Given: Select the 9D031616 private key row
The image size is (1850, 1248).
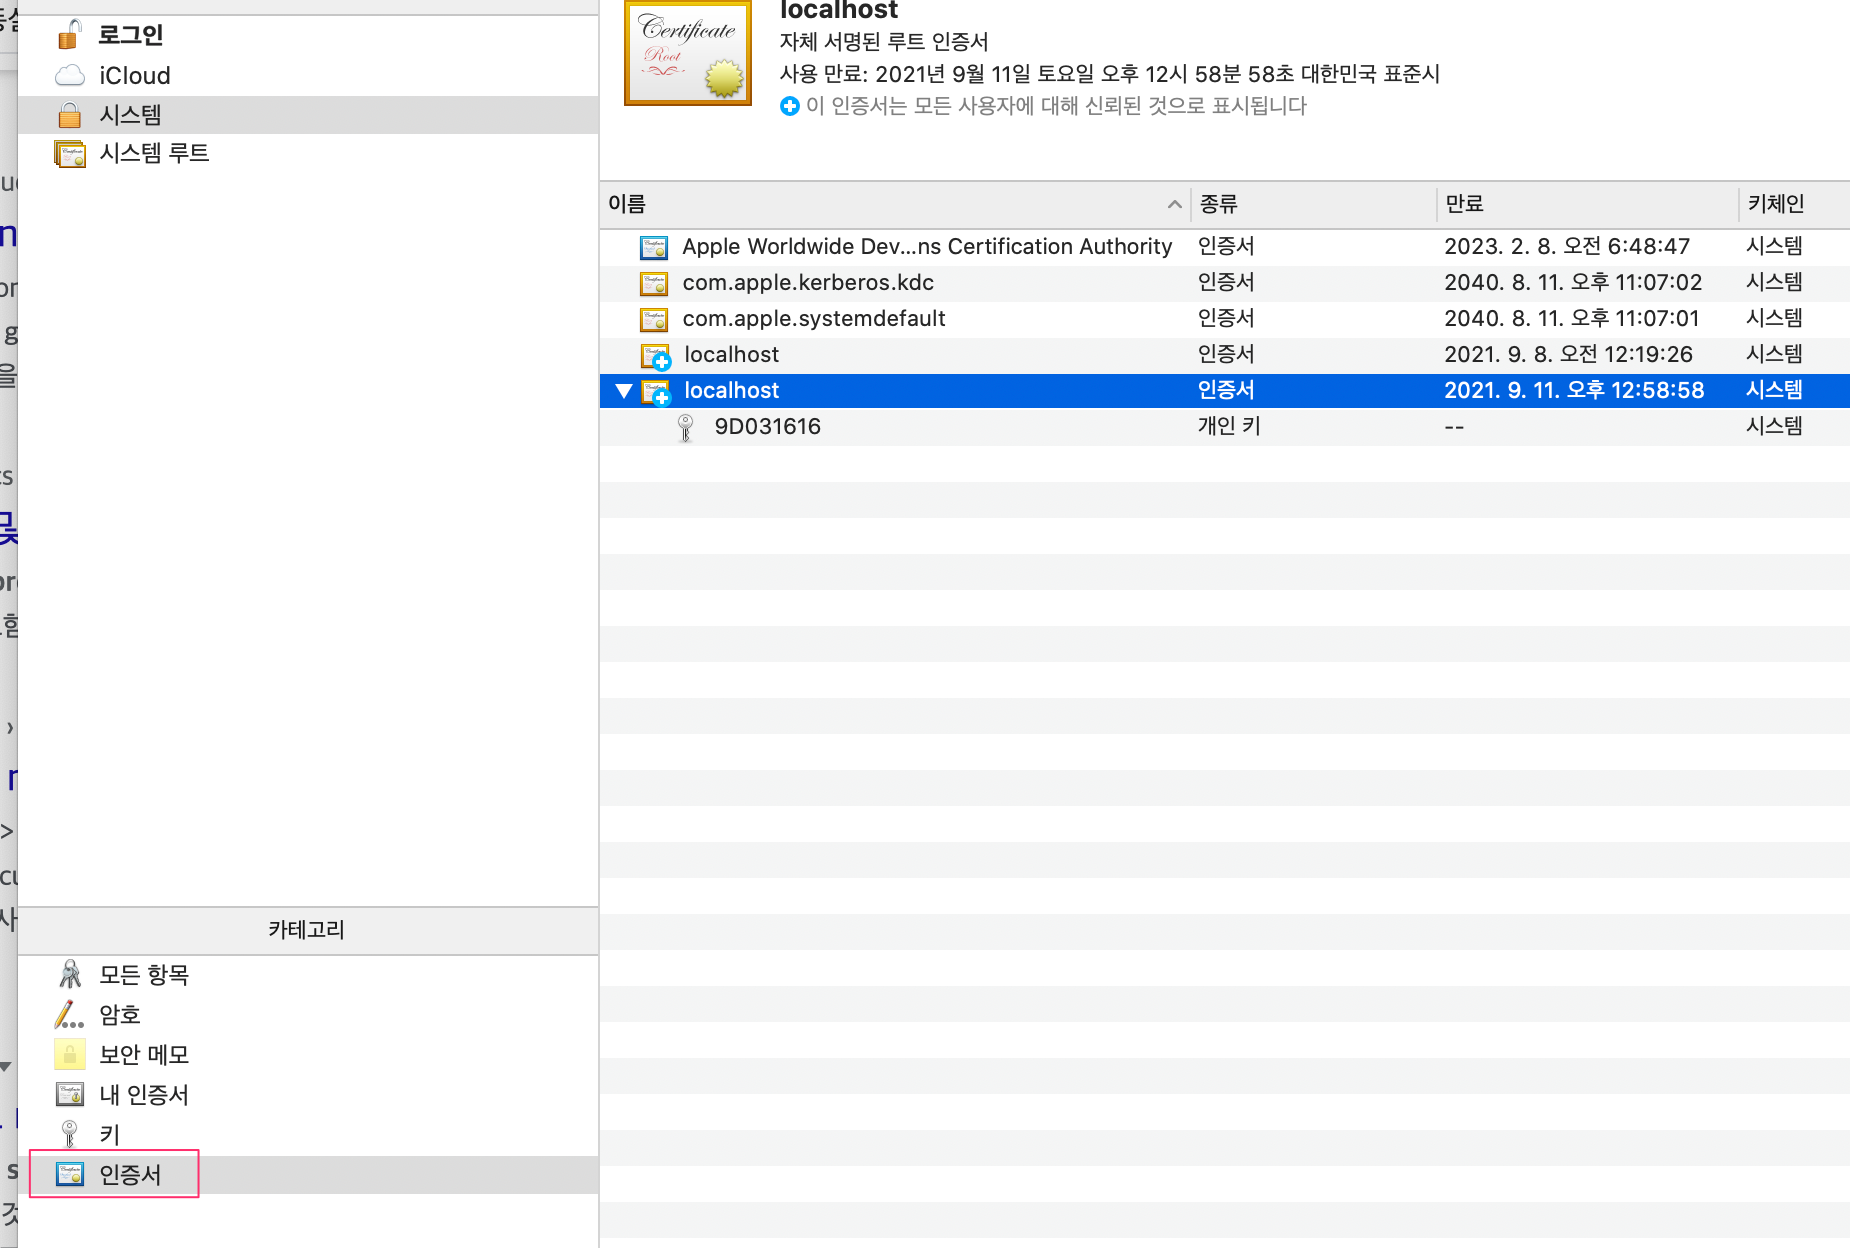Looking at the screenshot, I should tap(767, 427).
